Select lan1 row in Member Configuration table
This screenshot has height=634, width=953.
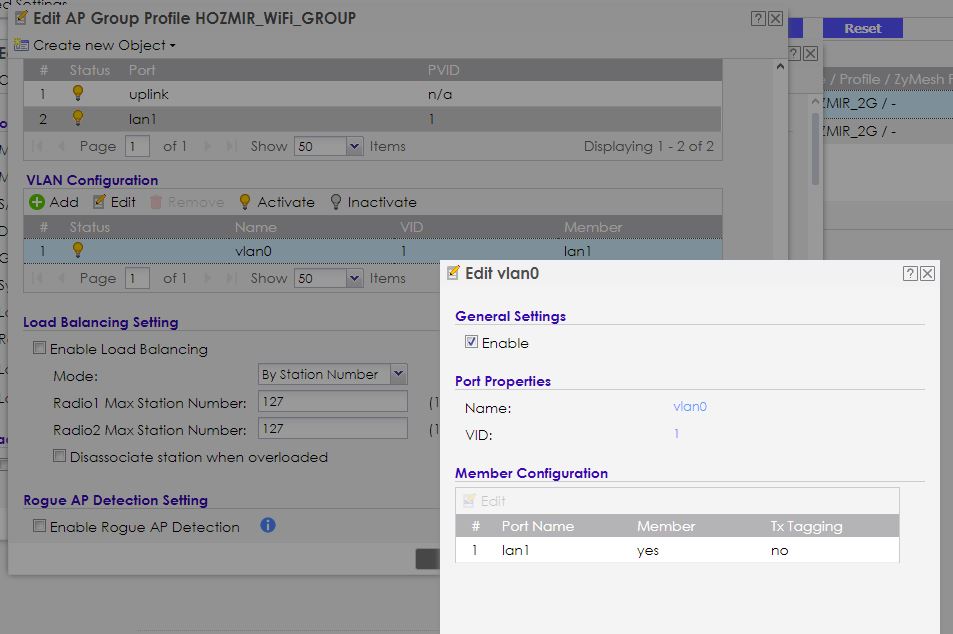677,550
